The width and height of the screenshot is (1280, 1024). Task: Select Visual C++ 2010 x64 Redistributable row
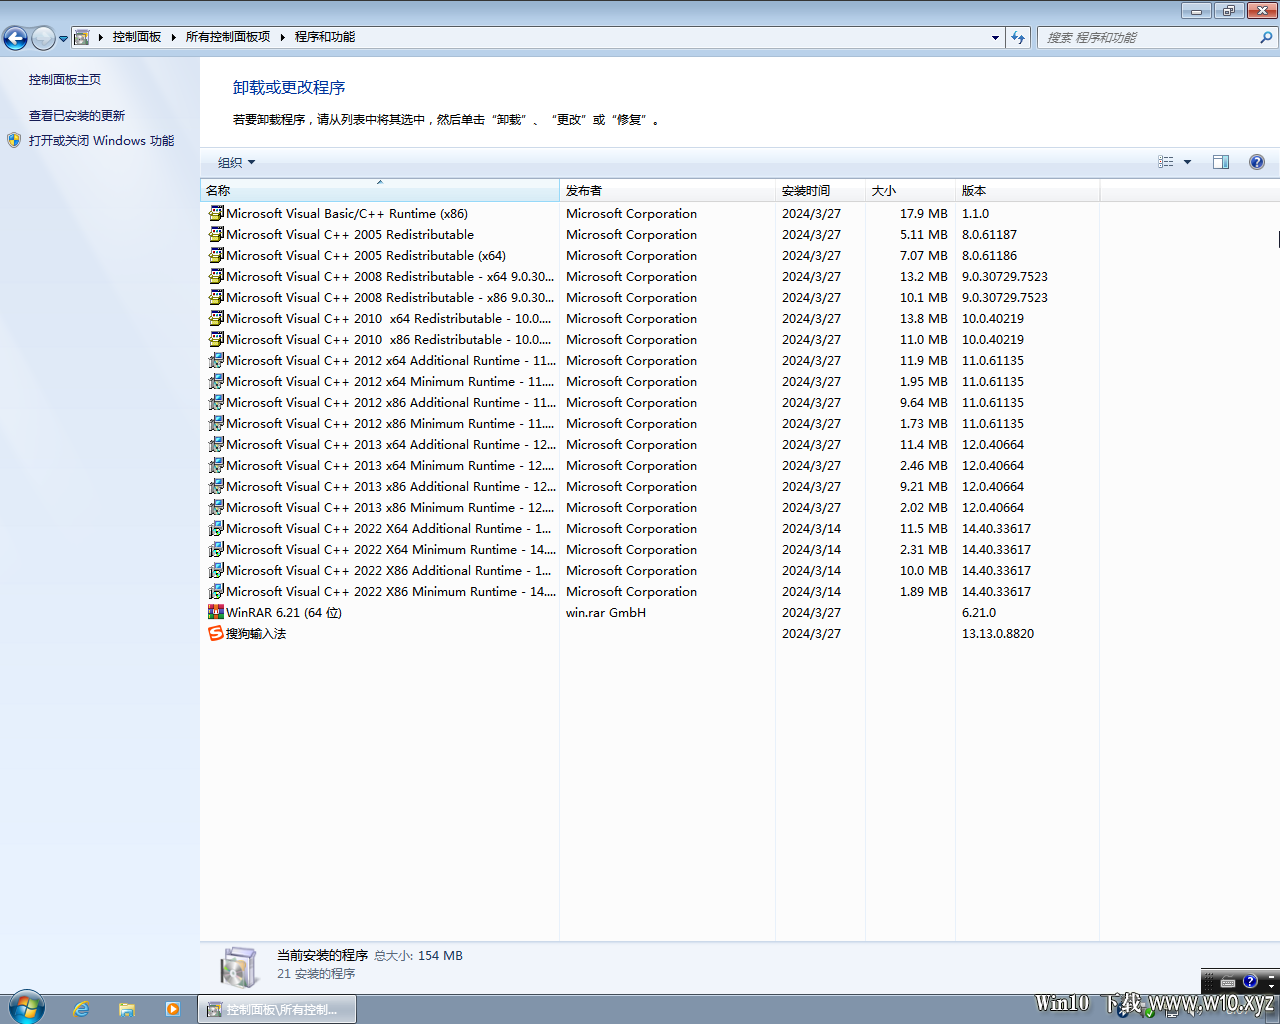coord(650,318)
